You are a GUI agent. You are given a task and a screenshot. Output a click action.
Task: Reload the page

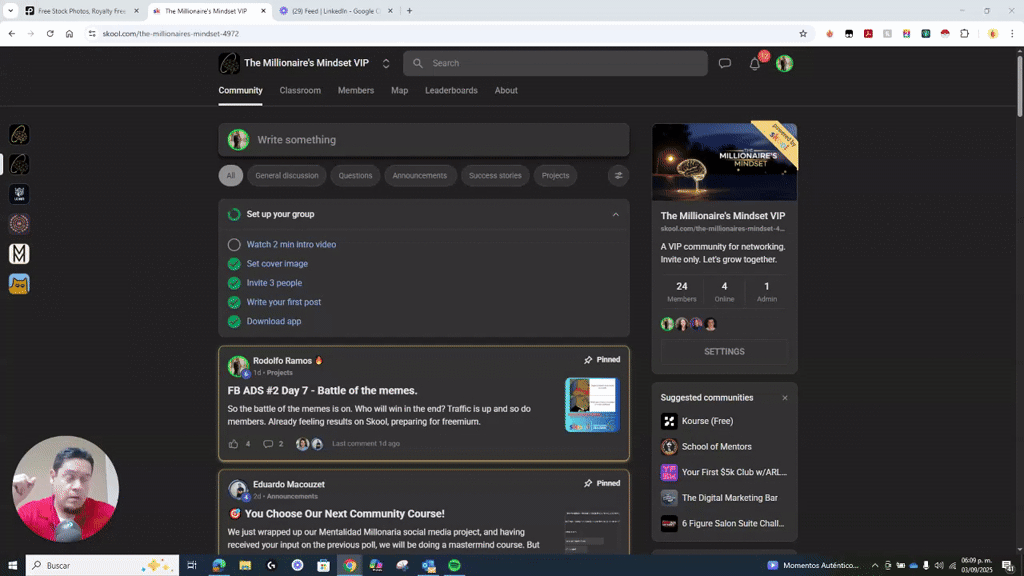(x=50, y=33)
